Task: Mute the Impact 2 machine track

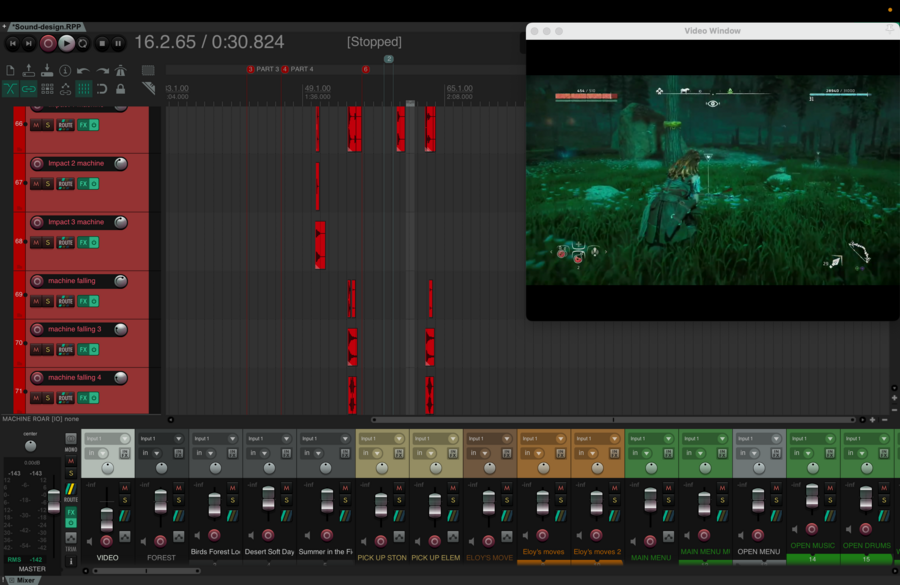Action: [x=36, y=184]
